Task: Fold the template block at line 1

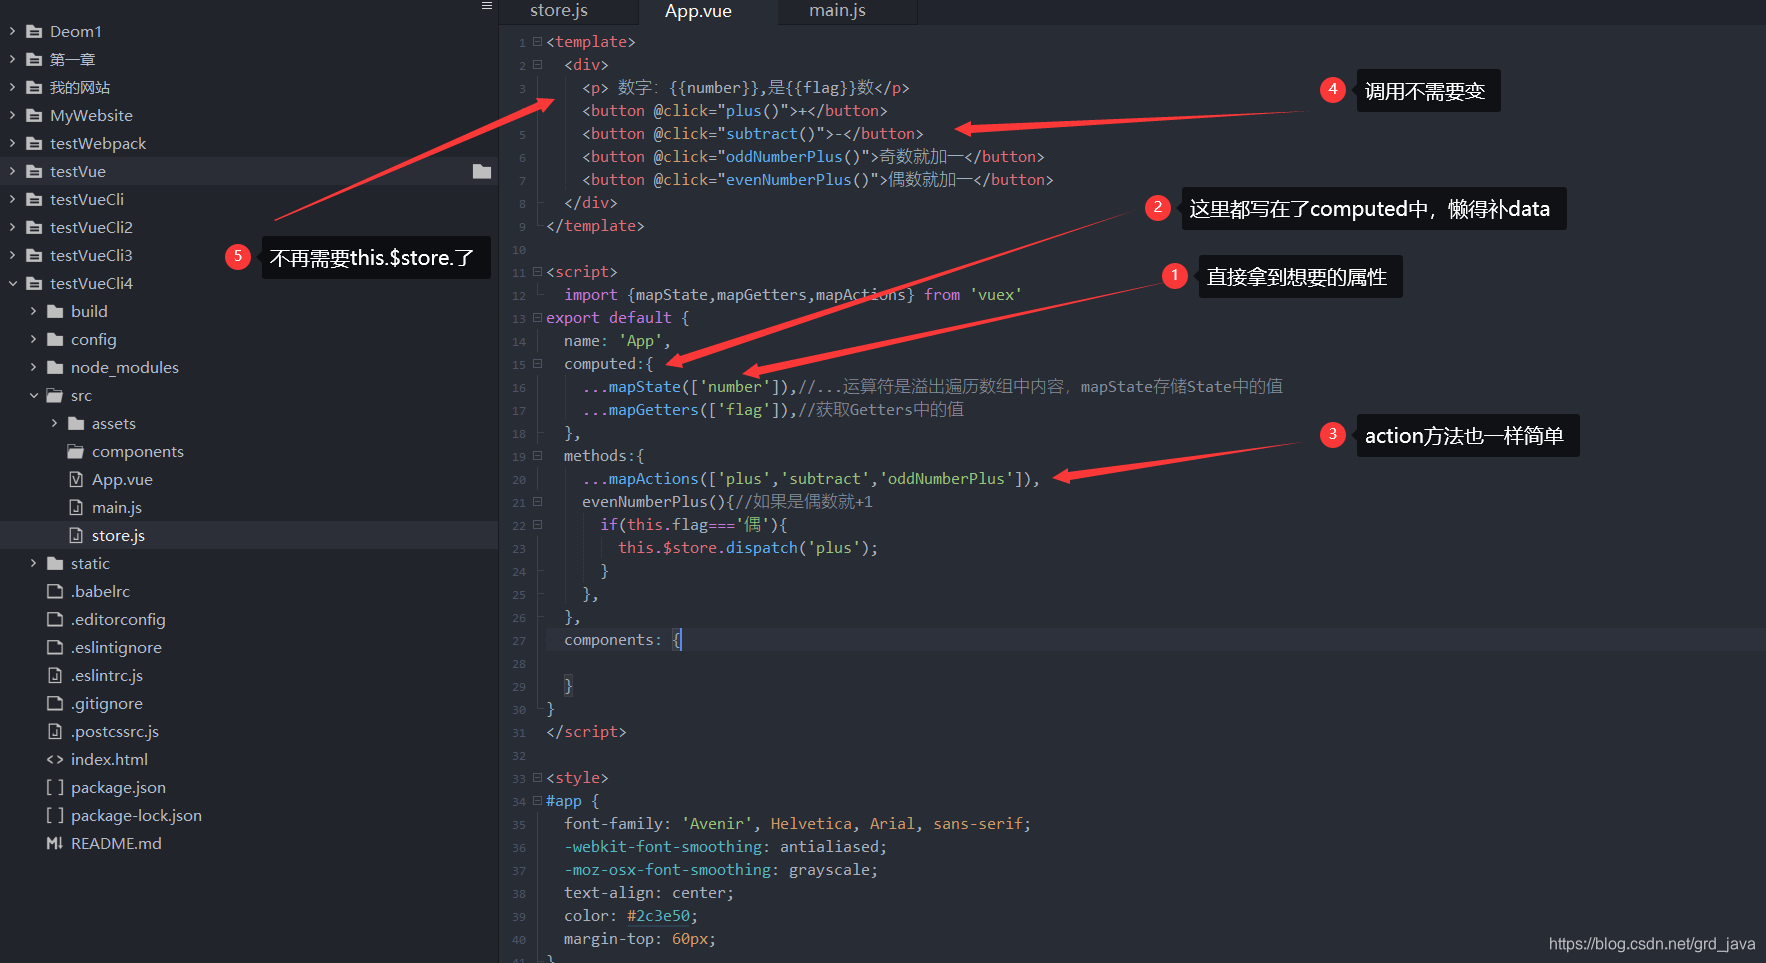Action: click(x=537, y=42)
